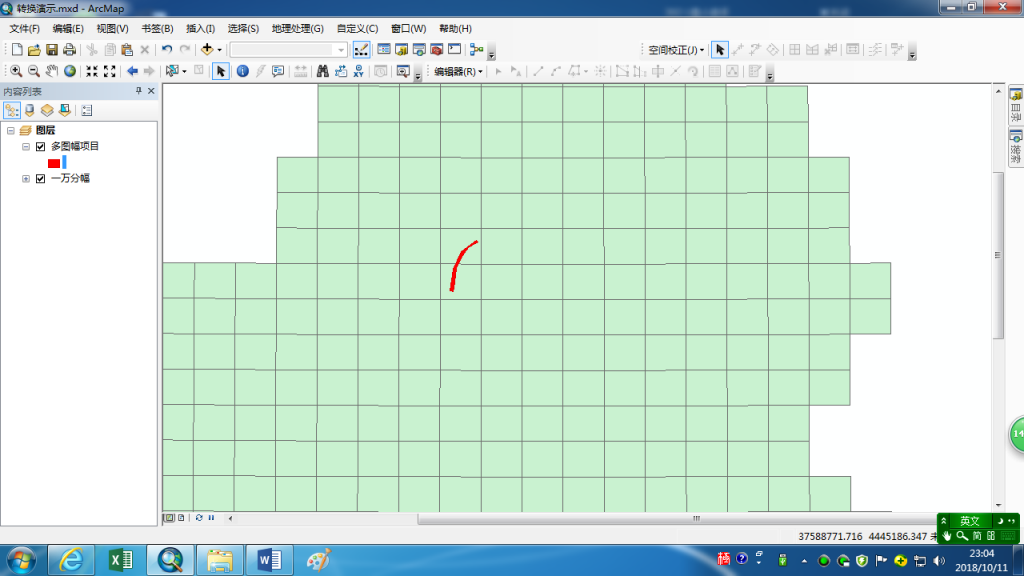Open the 地理处理(G) menu
Viewport: 1024px width, 576px height.
297,29
